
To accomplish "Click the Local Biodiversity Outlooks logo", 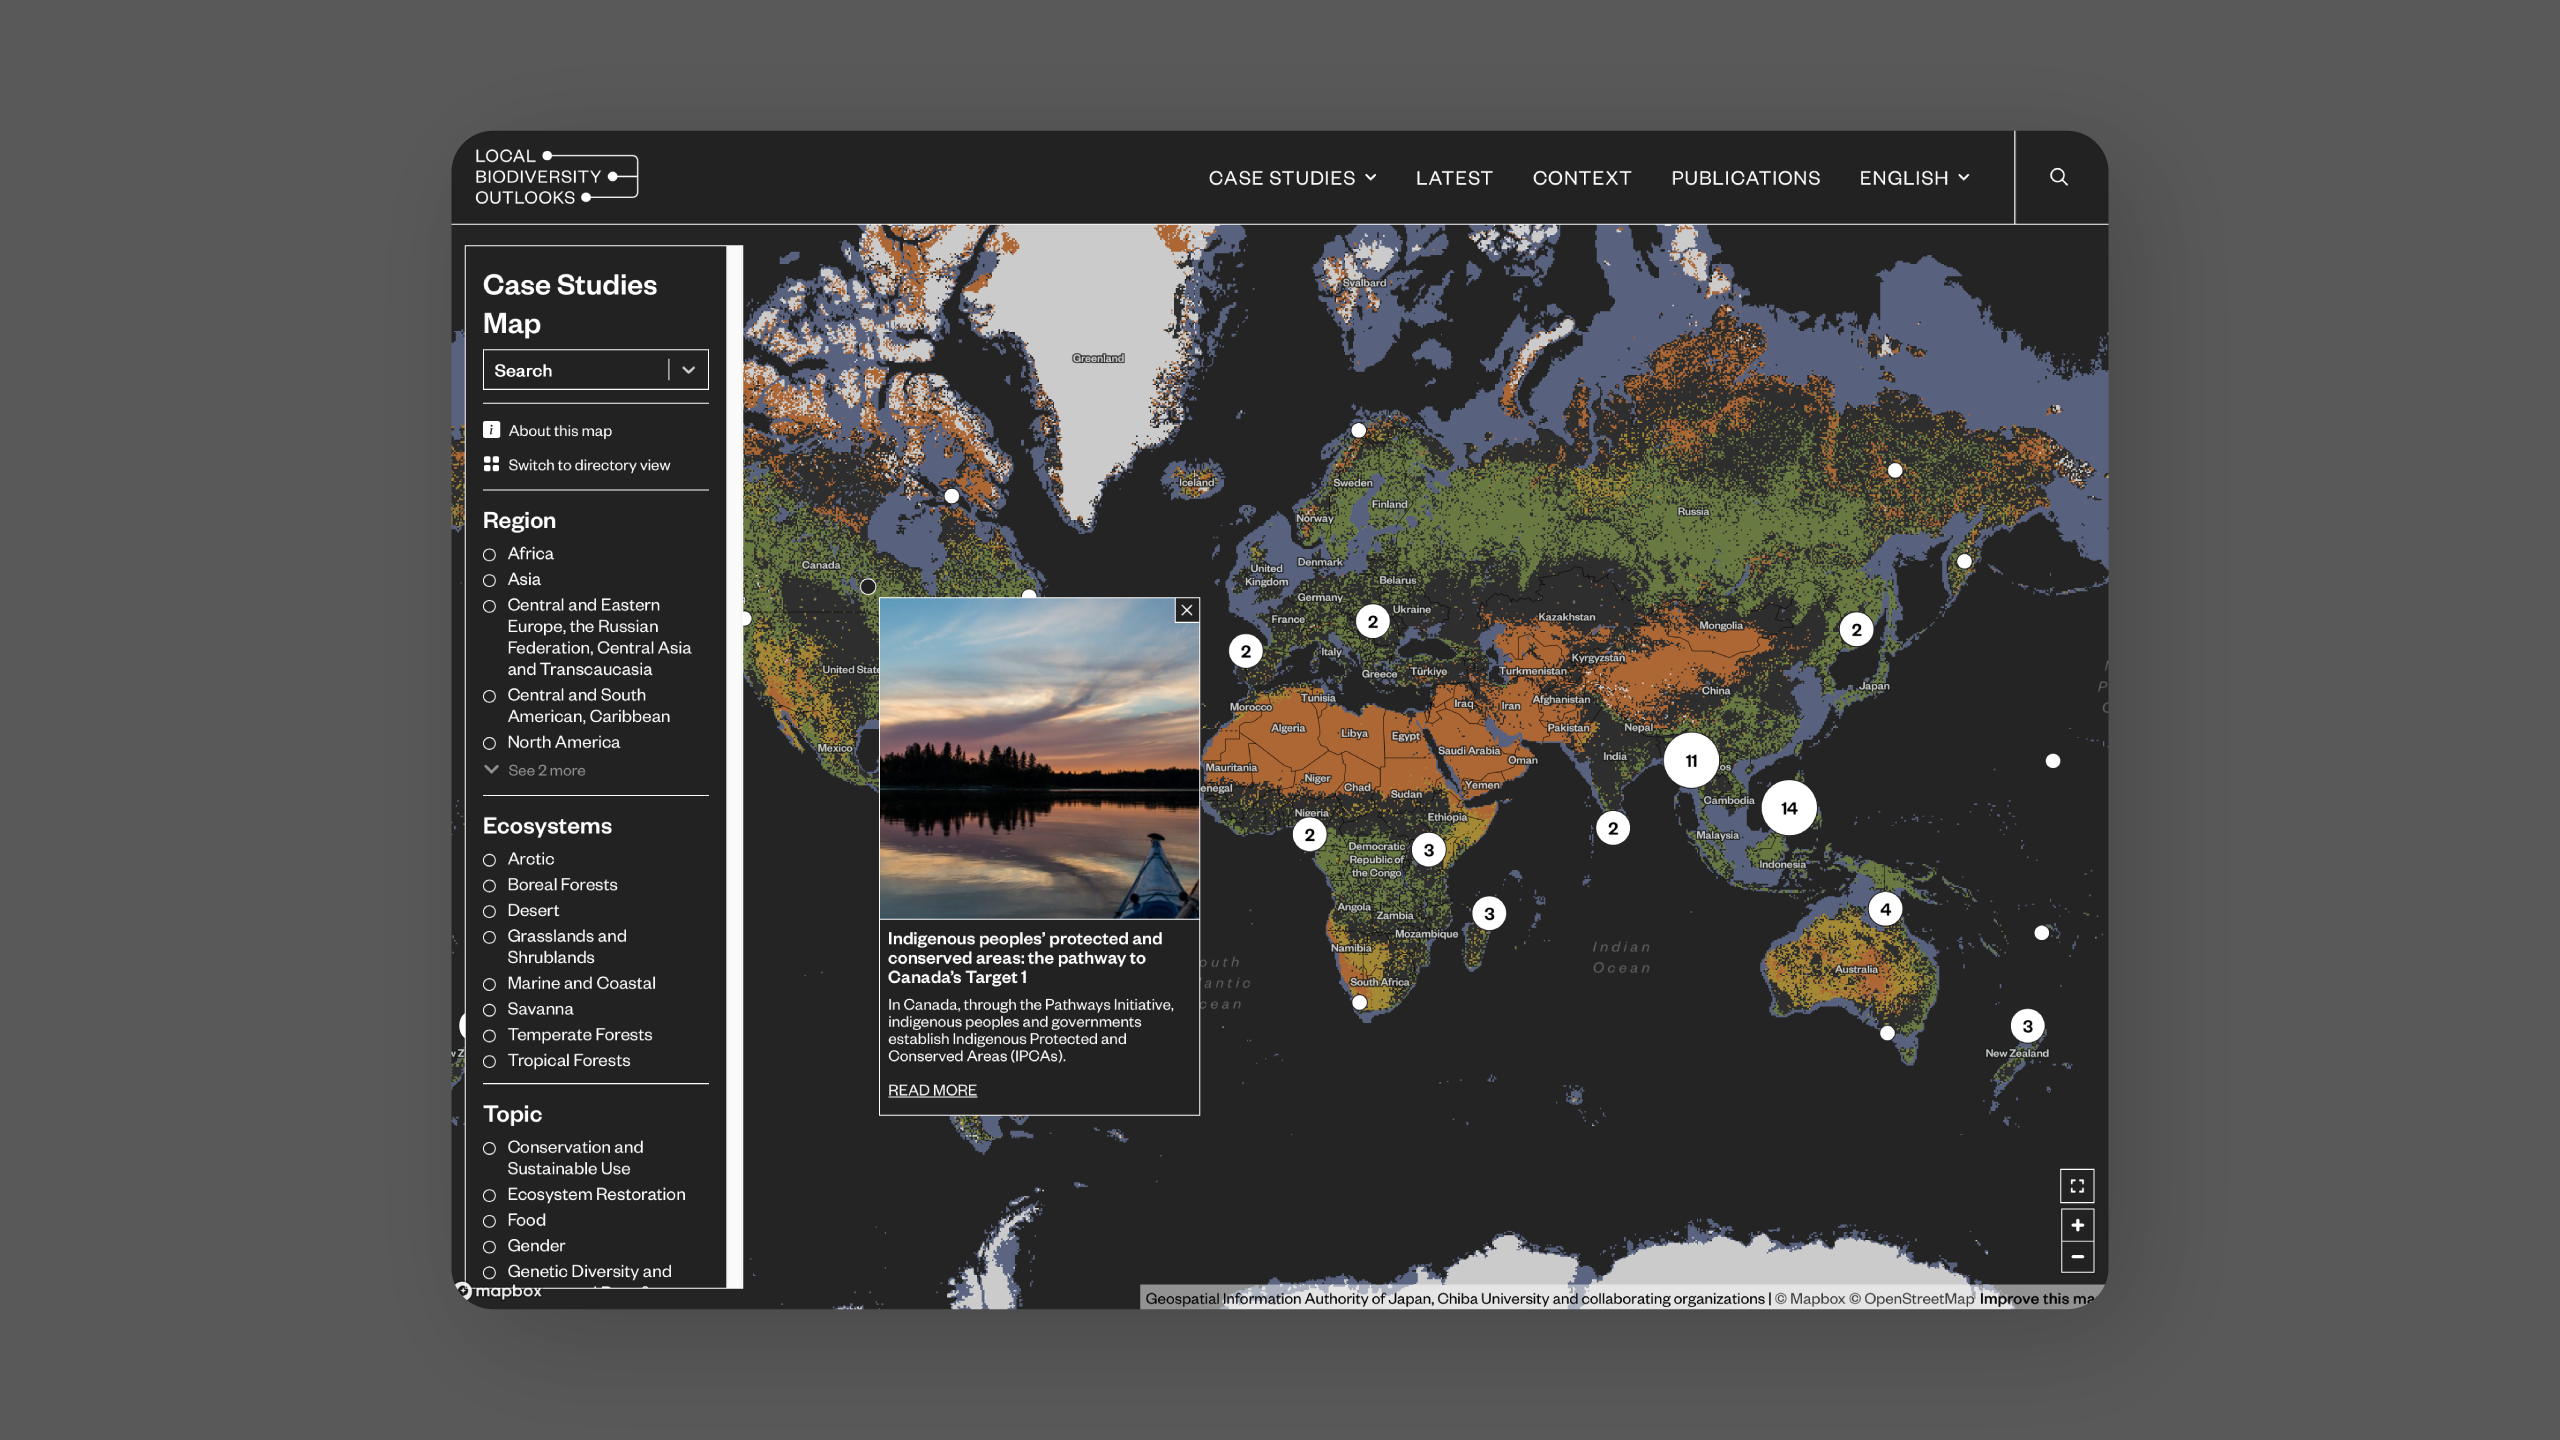I will click(556, 177).
